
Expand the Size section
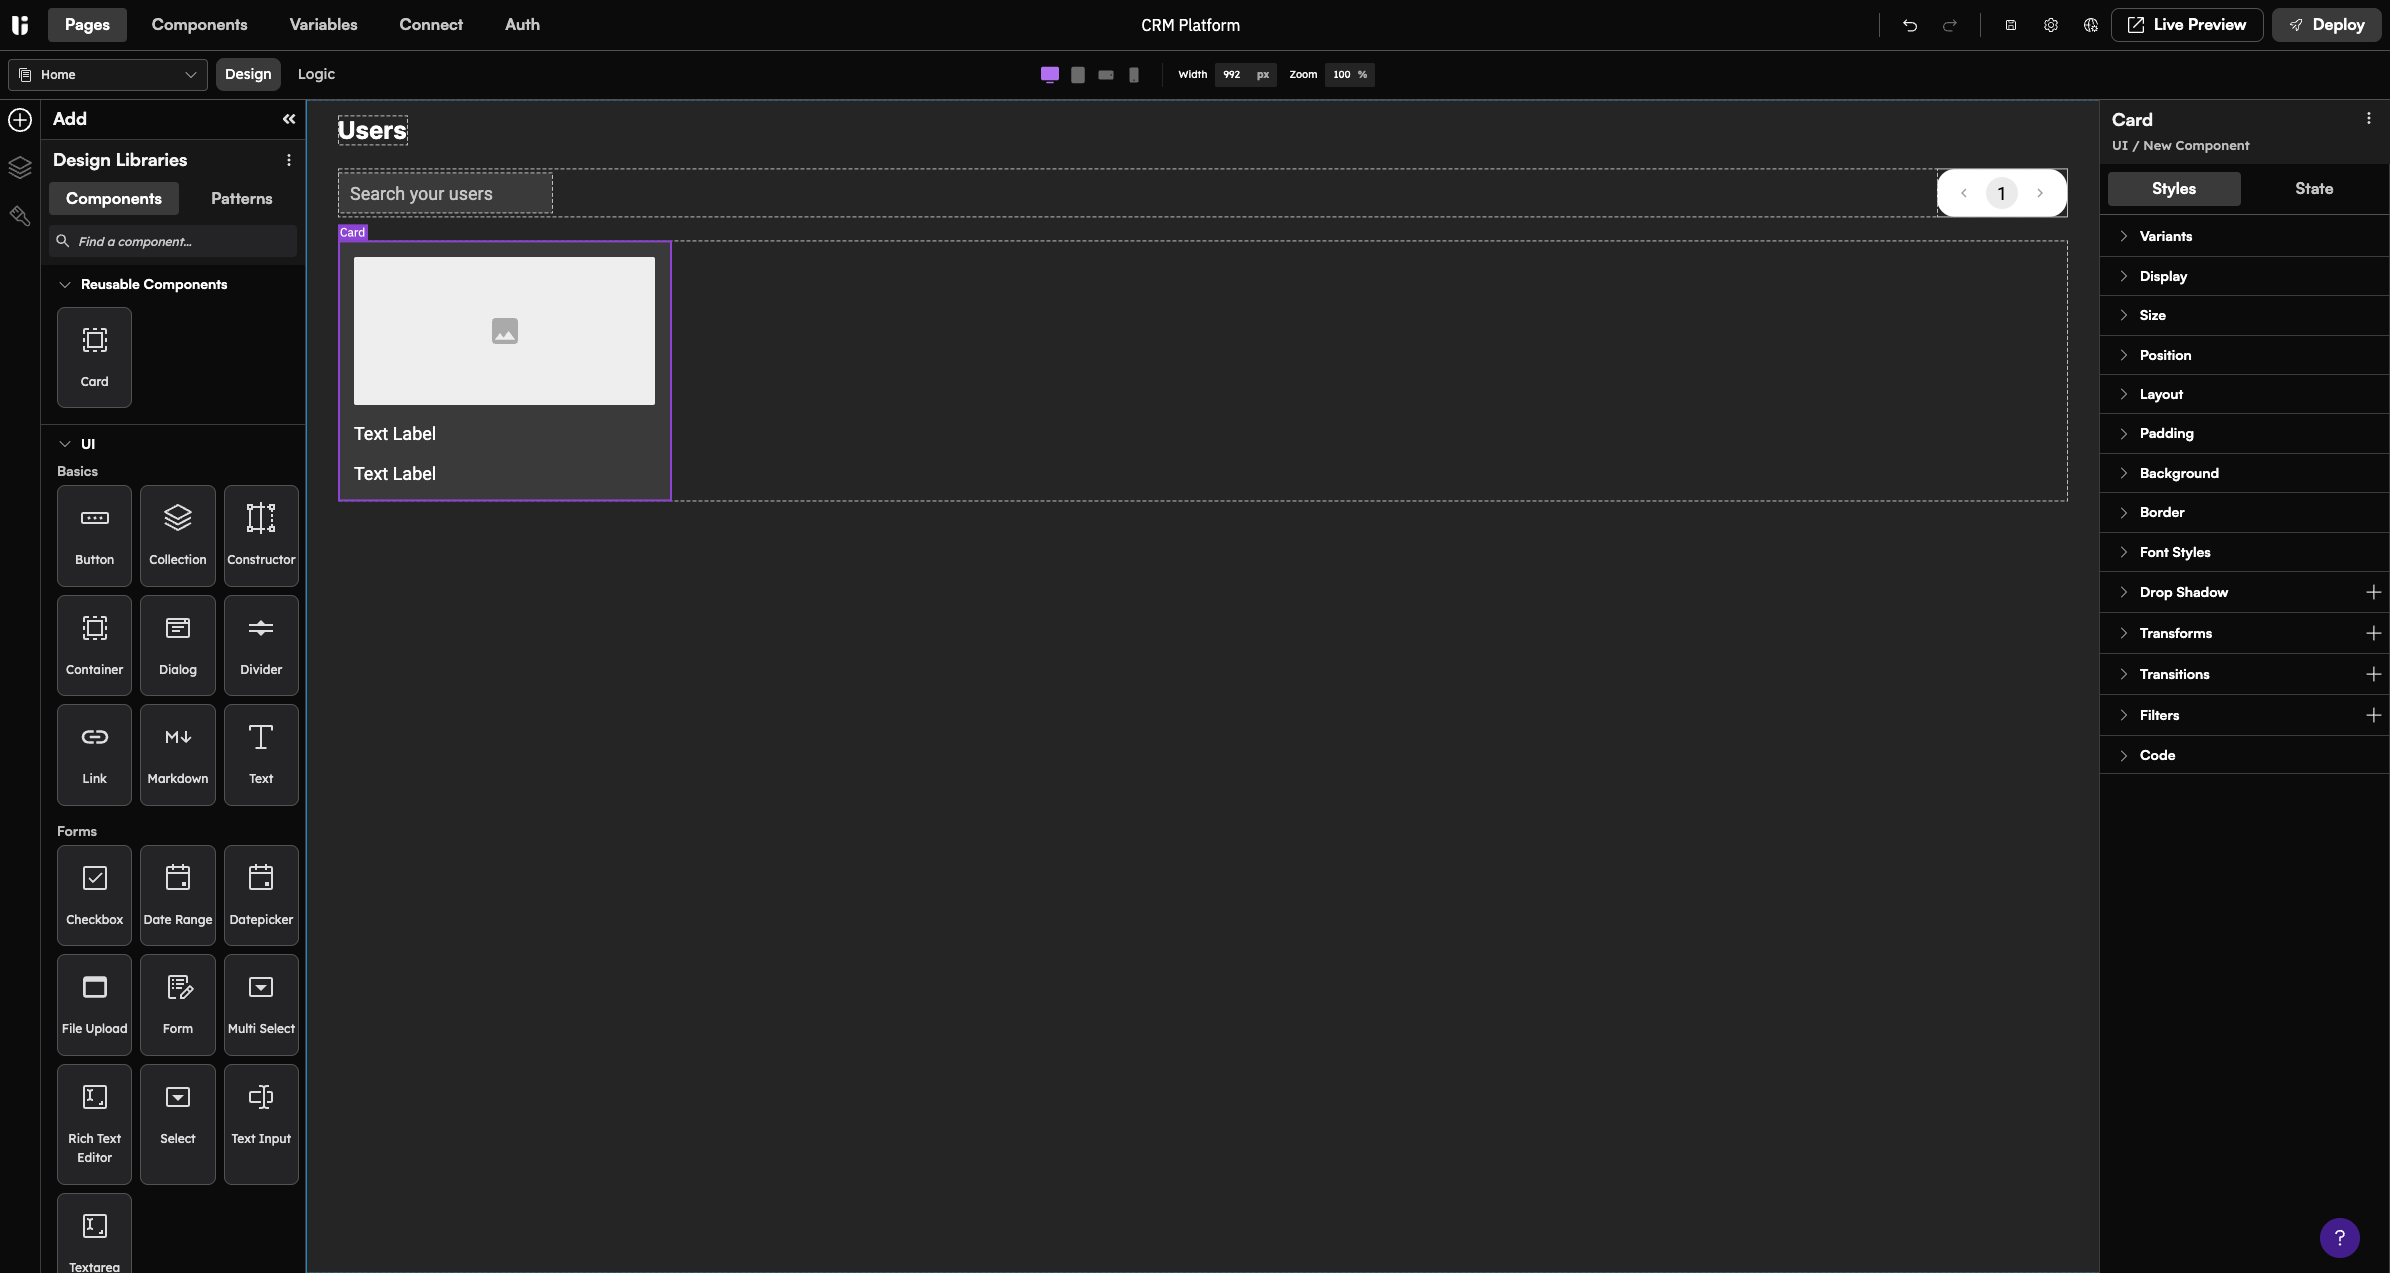2244,315
